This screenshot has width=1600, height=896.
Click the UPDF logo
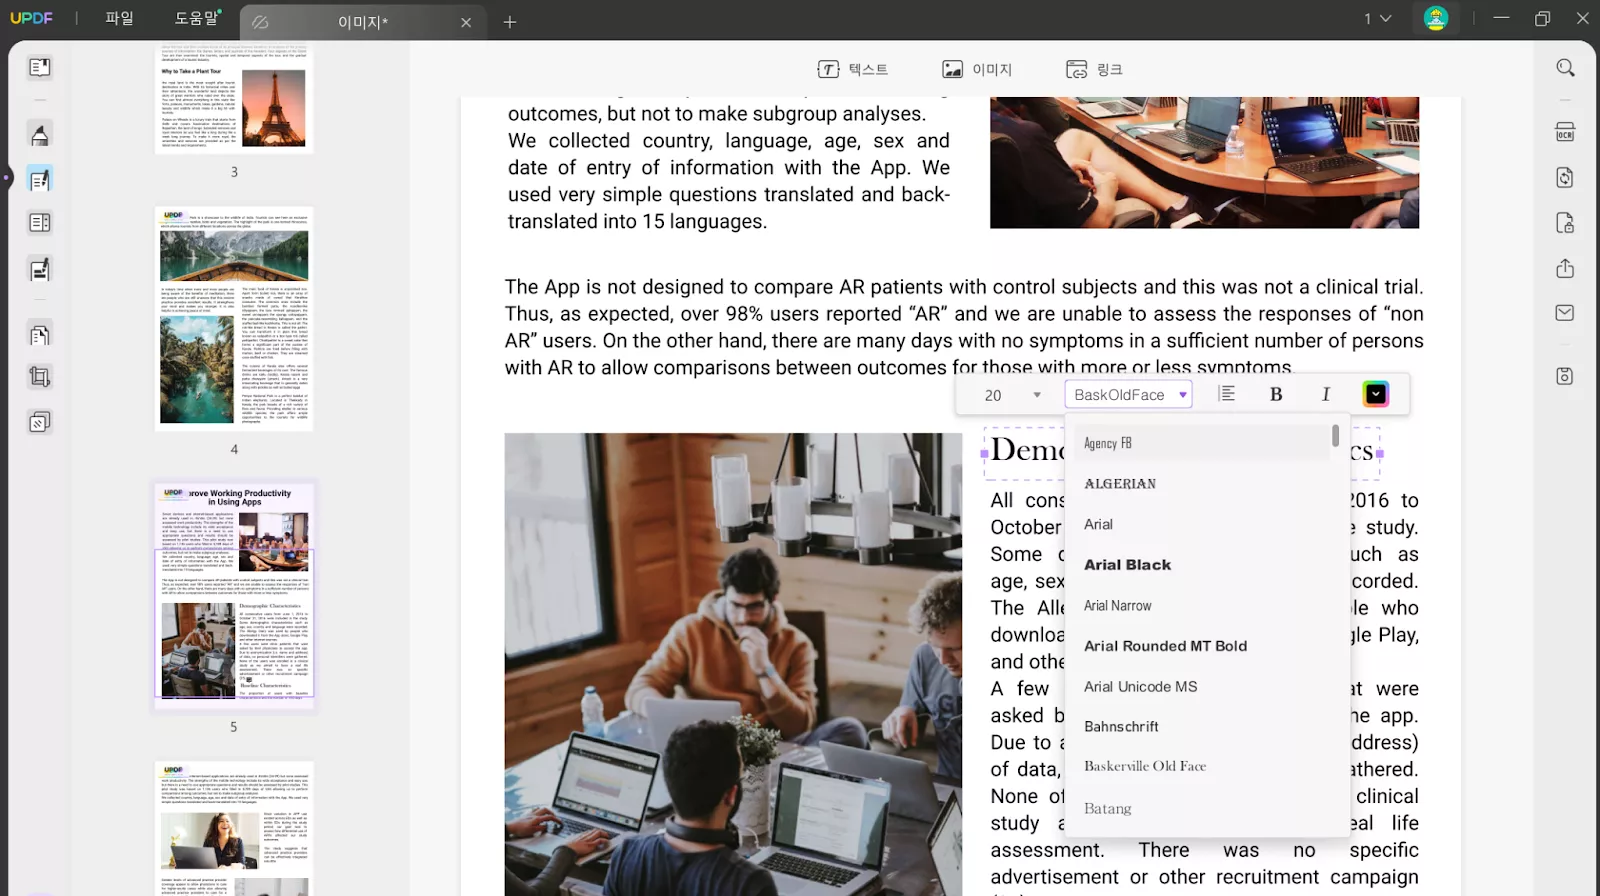point(31,18)
